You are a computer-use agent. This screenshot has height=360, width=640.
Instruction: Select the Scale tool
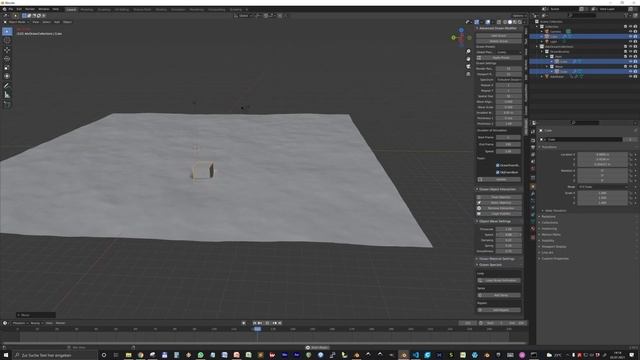click(x=7, y=67)
